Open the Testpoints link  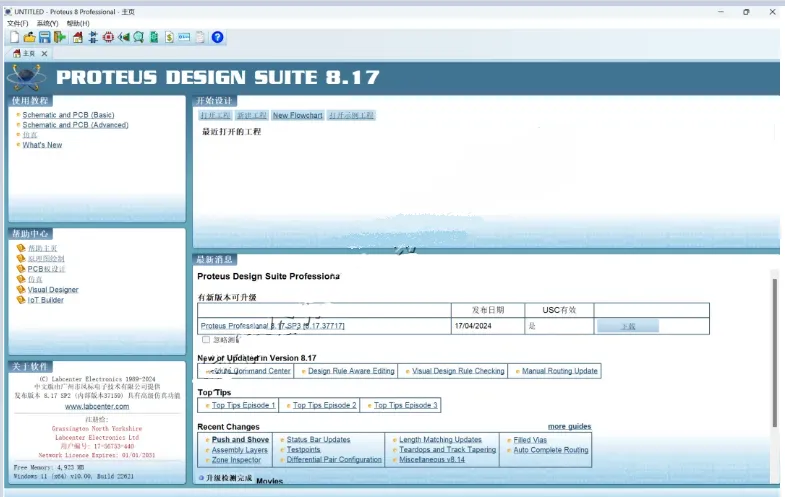coord(303,449)
